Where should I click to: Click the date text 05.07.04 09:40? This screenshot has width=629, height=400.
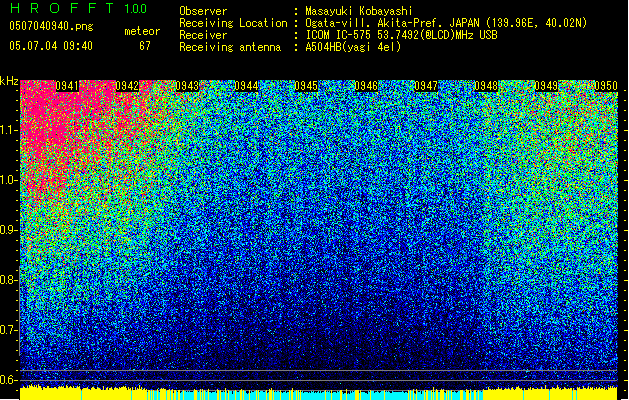pyautogui.click(x=51, y=46)
